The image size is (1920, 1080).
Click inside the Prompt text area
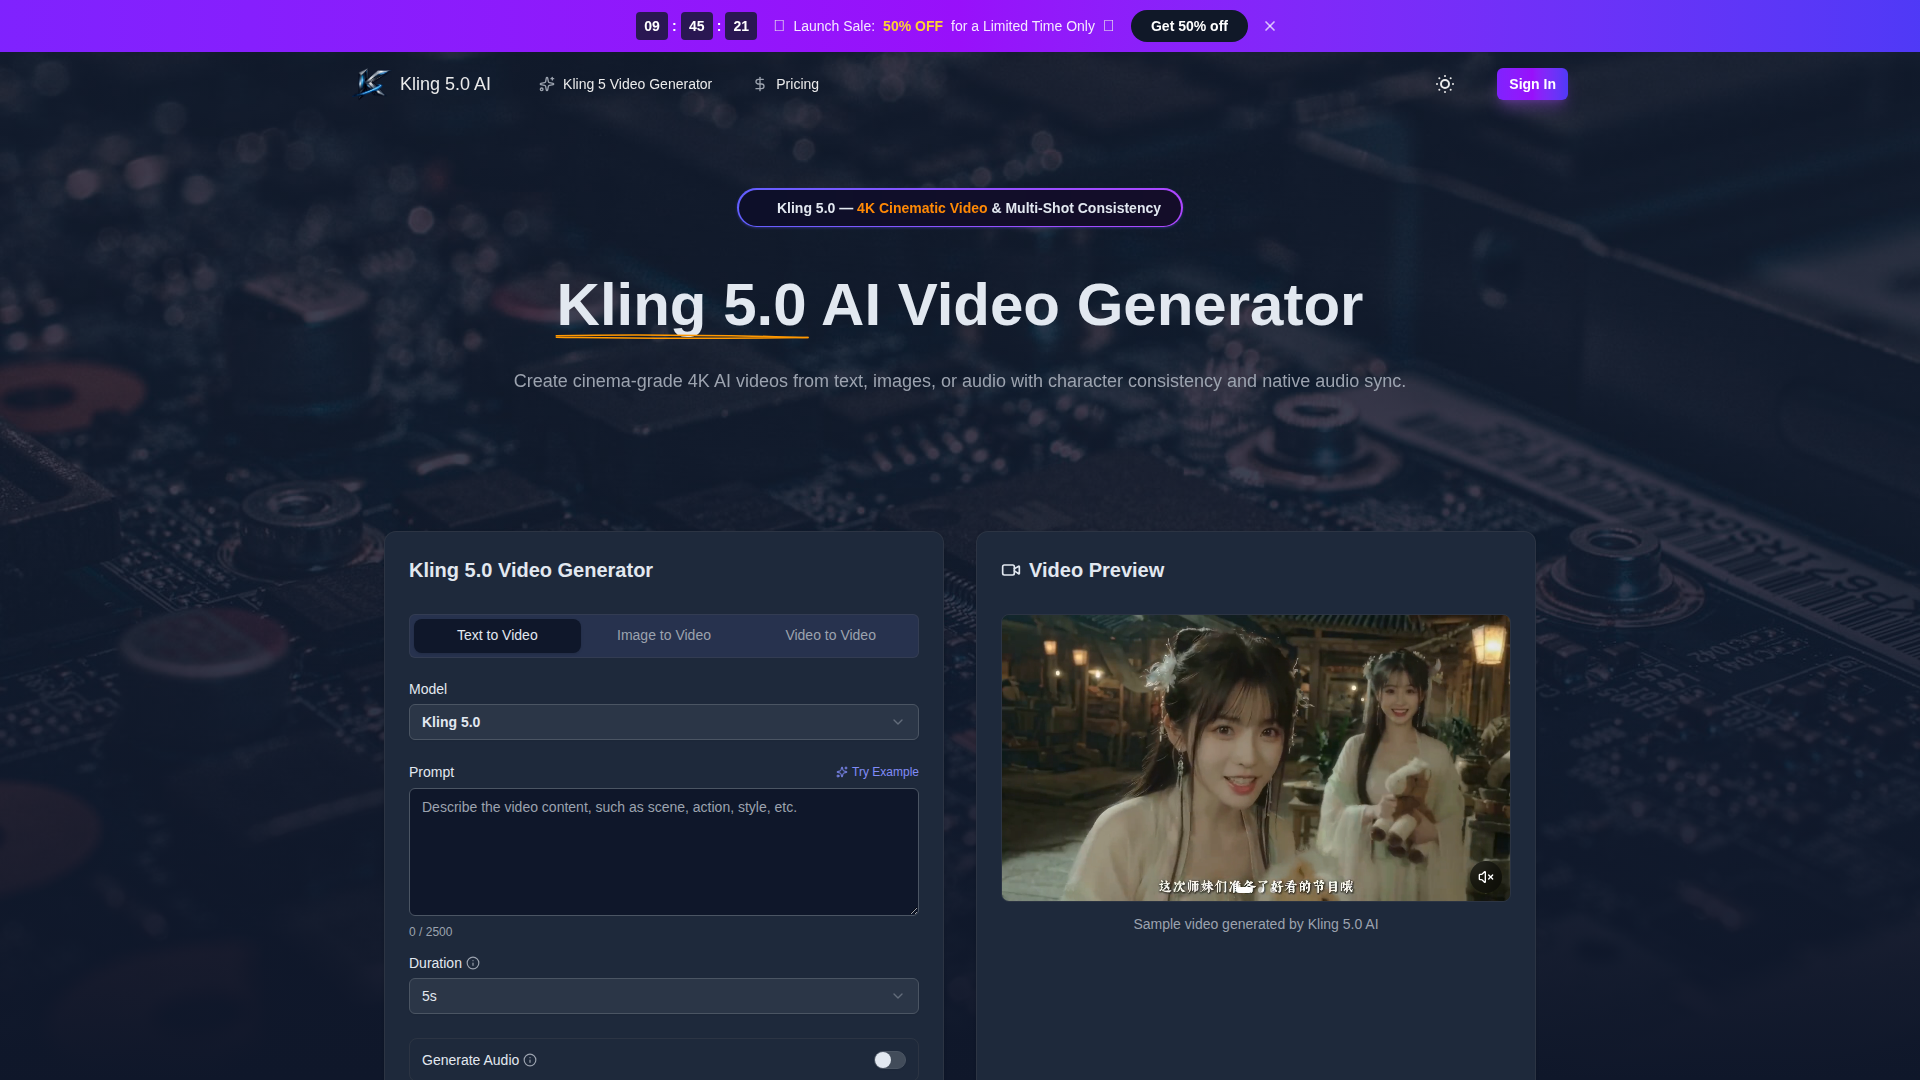point(663,851)
